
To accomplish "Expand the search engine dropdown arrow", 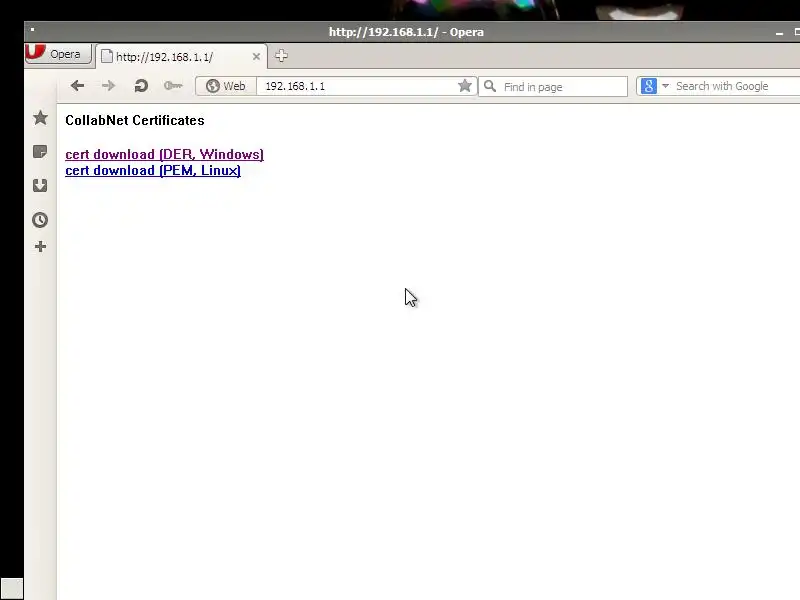I will [x=665, y=86].
